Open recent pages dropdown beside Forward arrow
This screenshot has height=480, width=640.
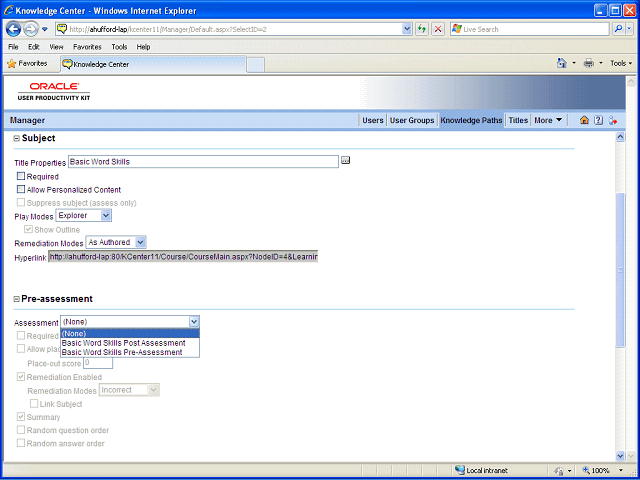click(x=45, y=29)
